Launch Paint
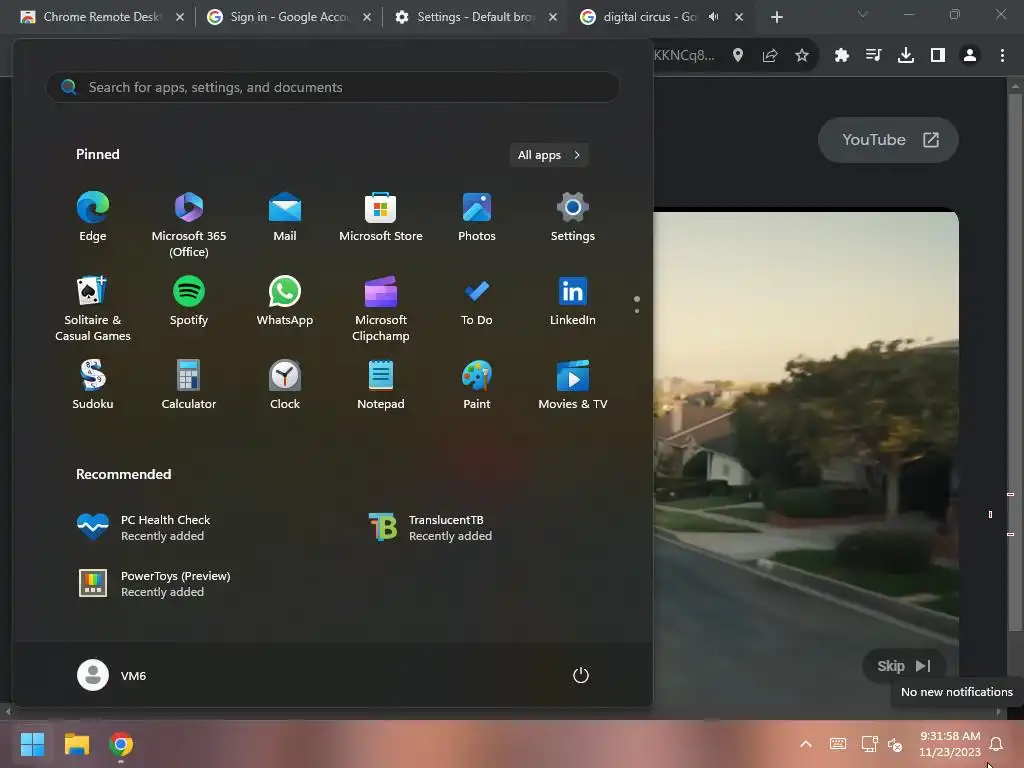The height and width of the screenshot is (768, 1024). tap(477, 385)
